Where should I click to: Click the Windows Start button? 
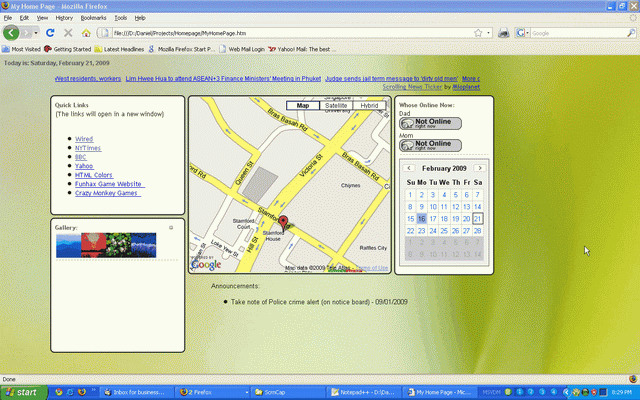22,392
